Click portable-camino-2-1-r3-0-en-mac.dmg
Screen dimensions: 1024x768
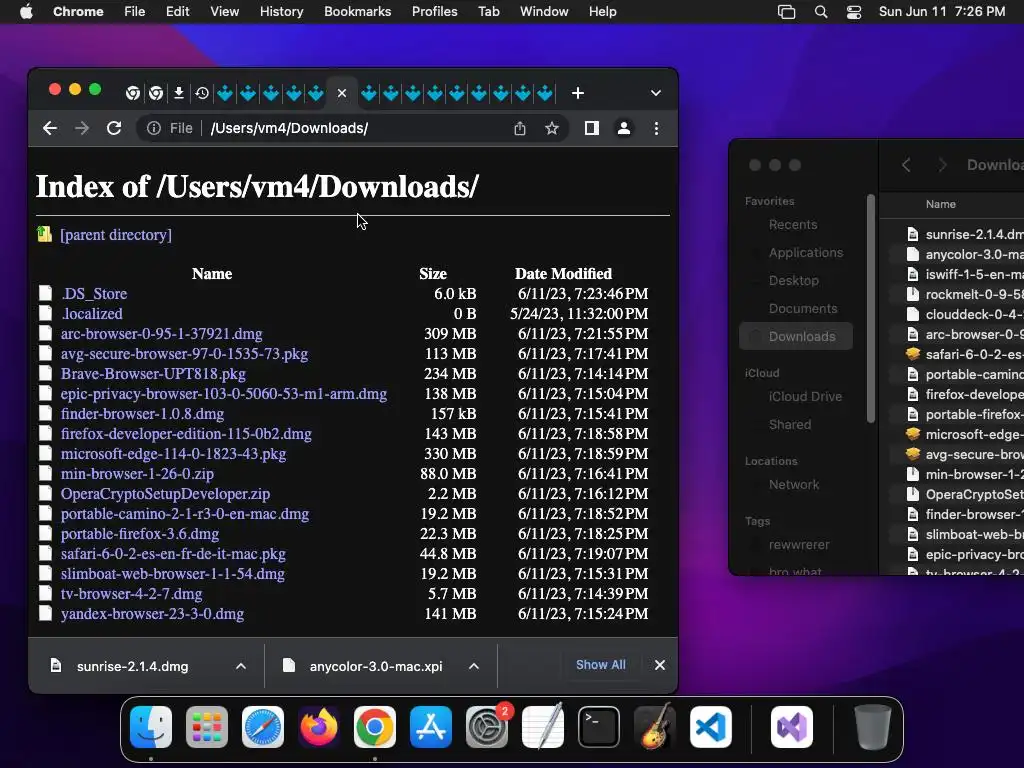click(185, 514)
